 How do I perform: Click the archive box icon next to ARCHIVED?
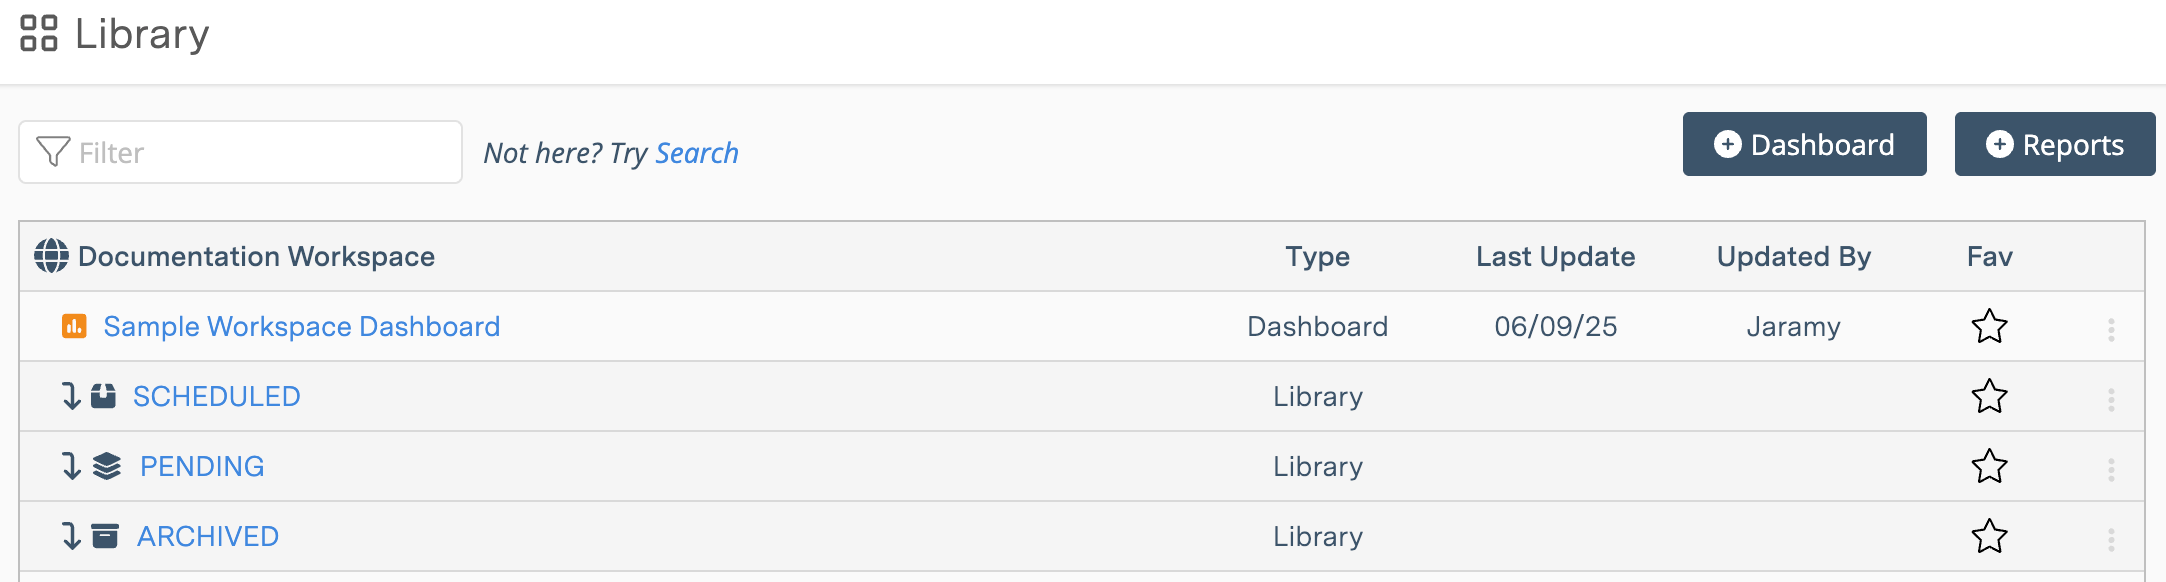104,536
